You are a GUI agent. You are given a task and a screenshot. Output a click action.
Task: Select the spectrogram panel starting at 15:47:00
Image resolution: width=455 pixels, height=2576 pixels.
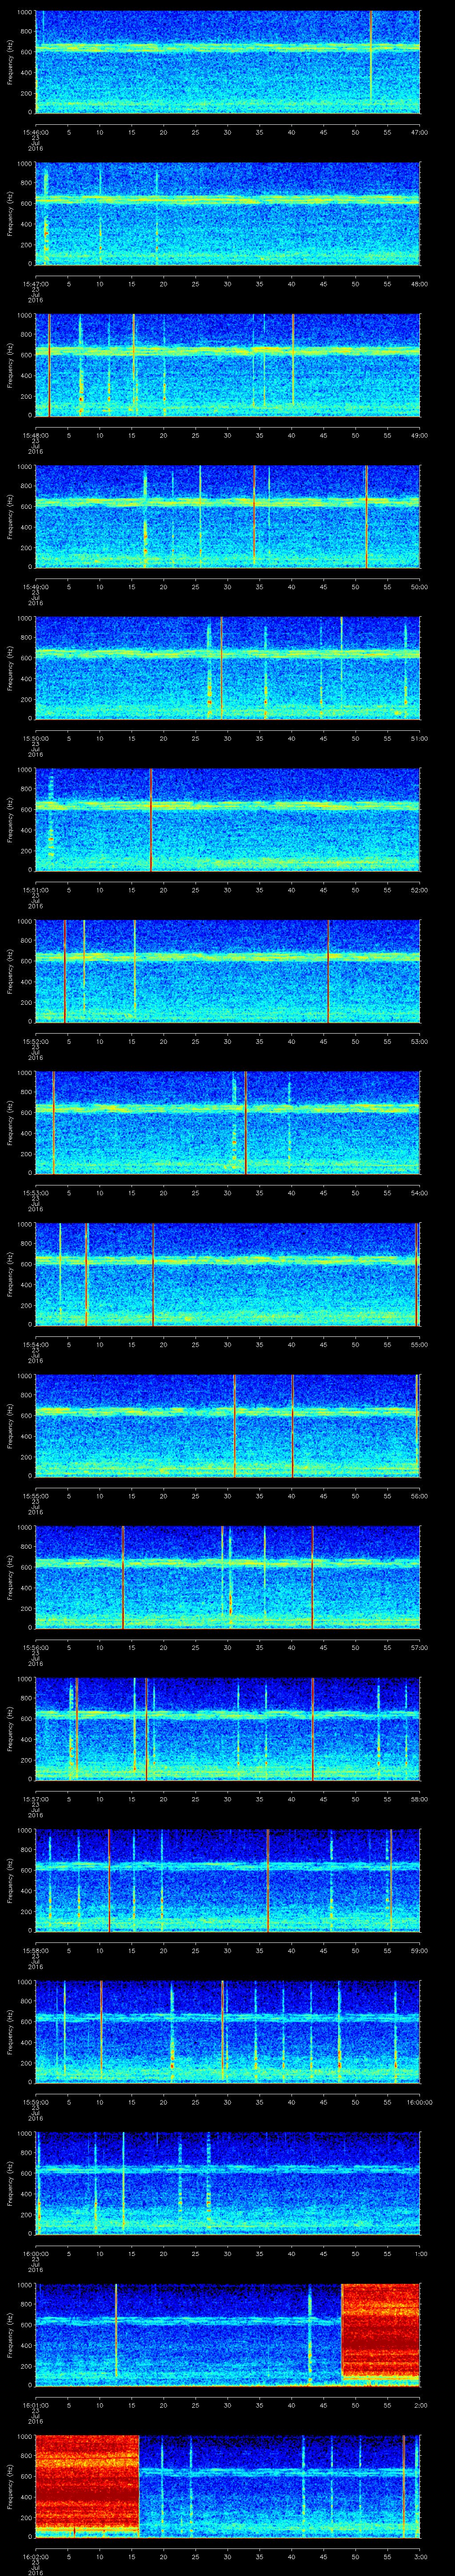pos(227,214)
